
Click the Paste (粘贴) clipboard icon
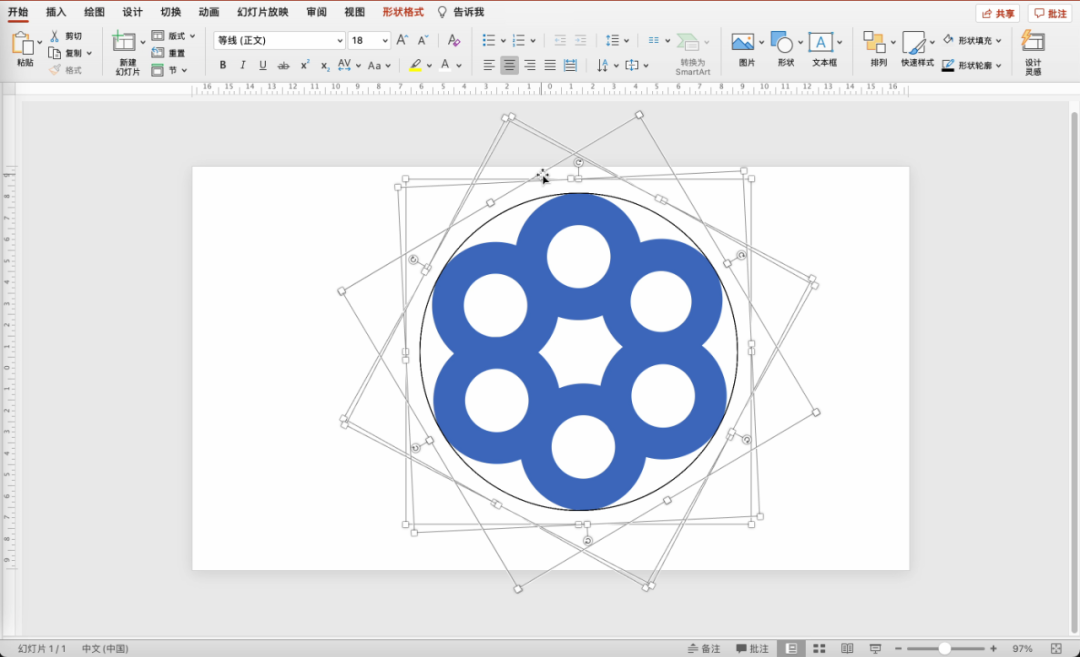point(22,43)
